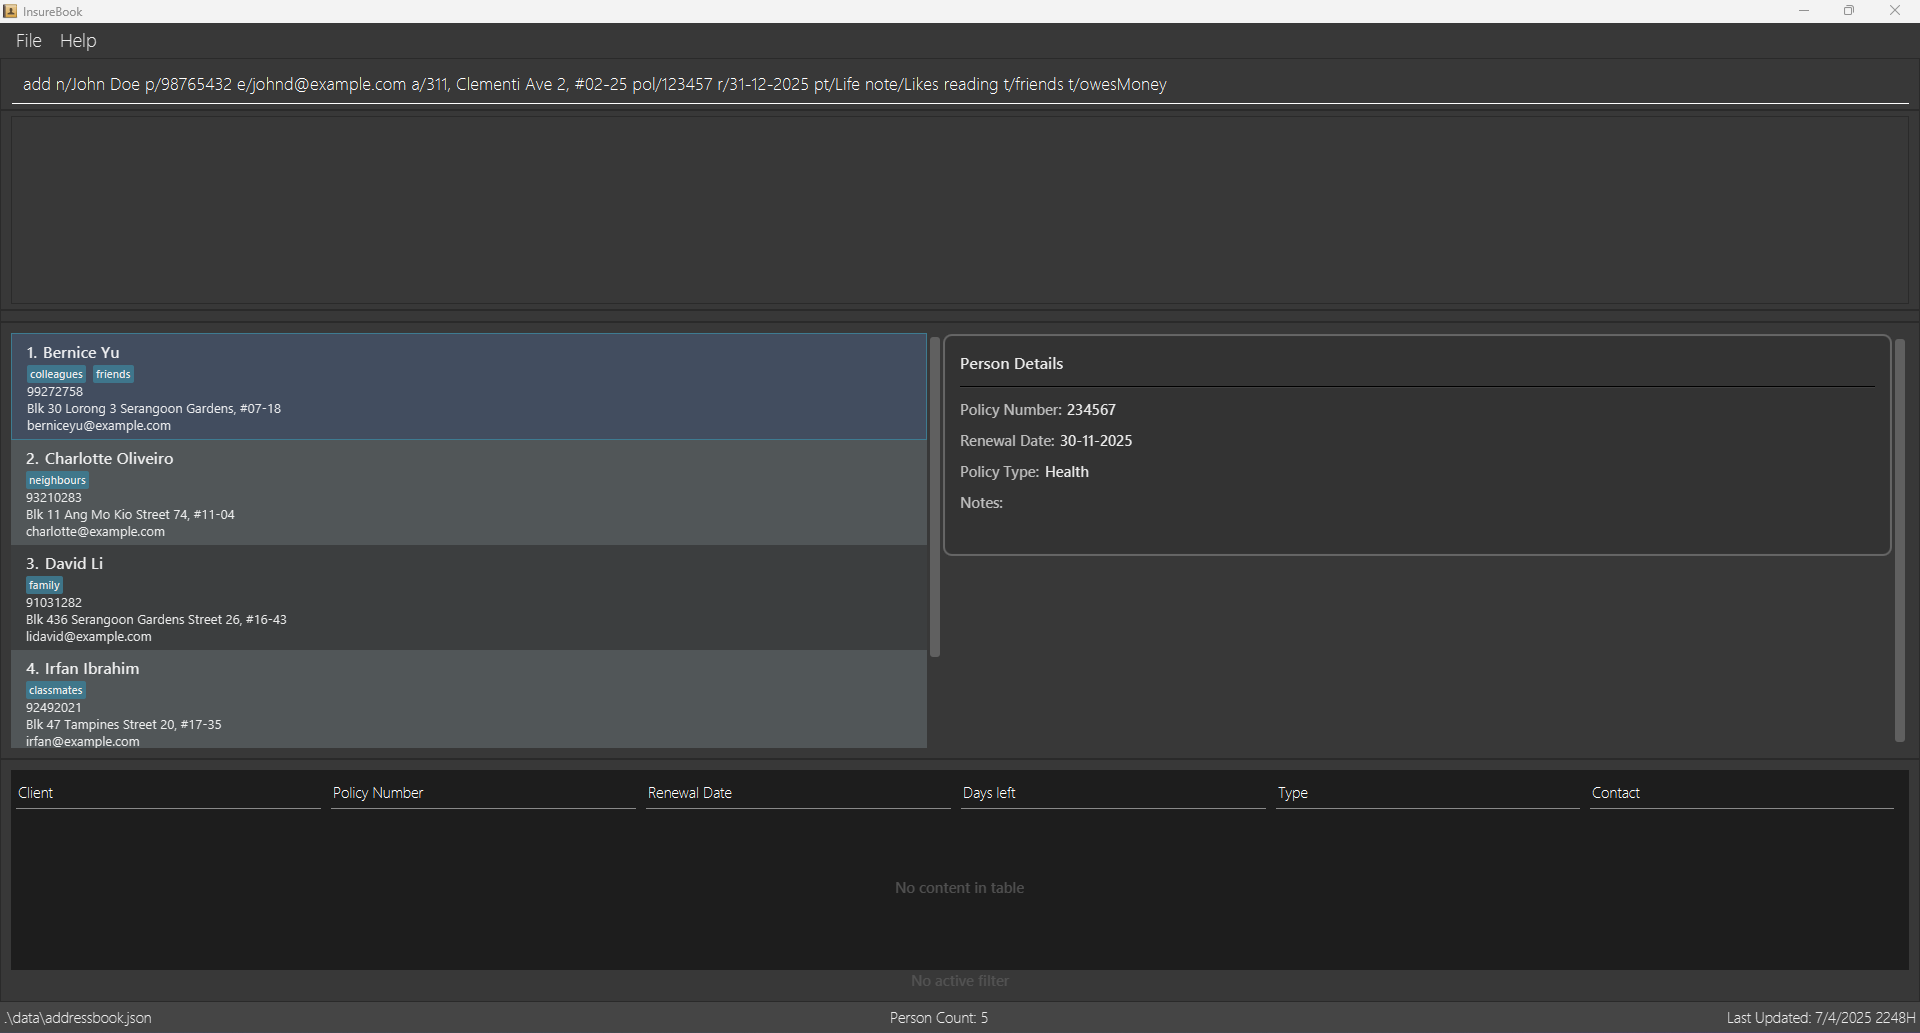Click the command input box

(960, 84)
